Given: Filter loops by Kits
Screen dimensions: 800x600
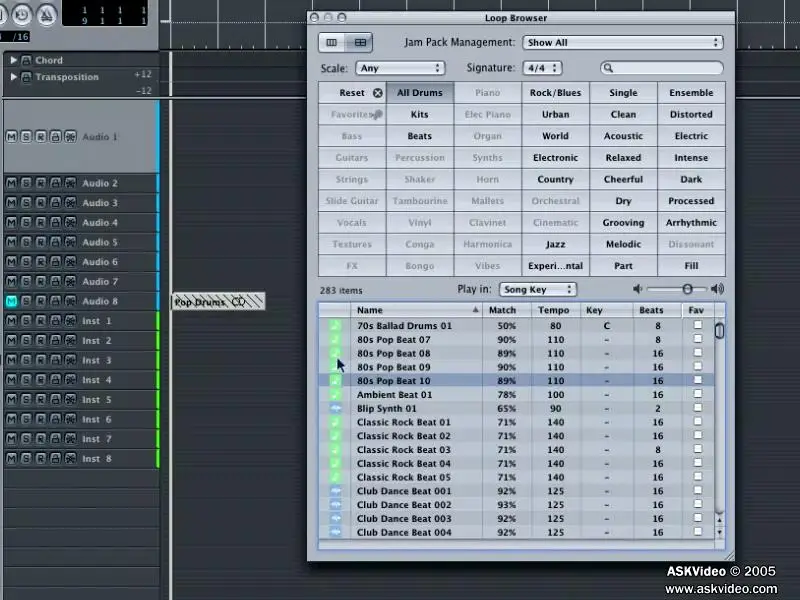Looking at the screenshot, I should pos(420,114).
